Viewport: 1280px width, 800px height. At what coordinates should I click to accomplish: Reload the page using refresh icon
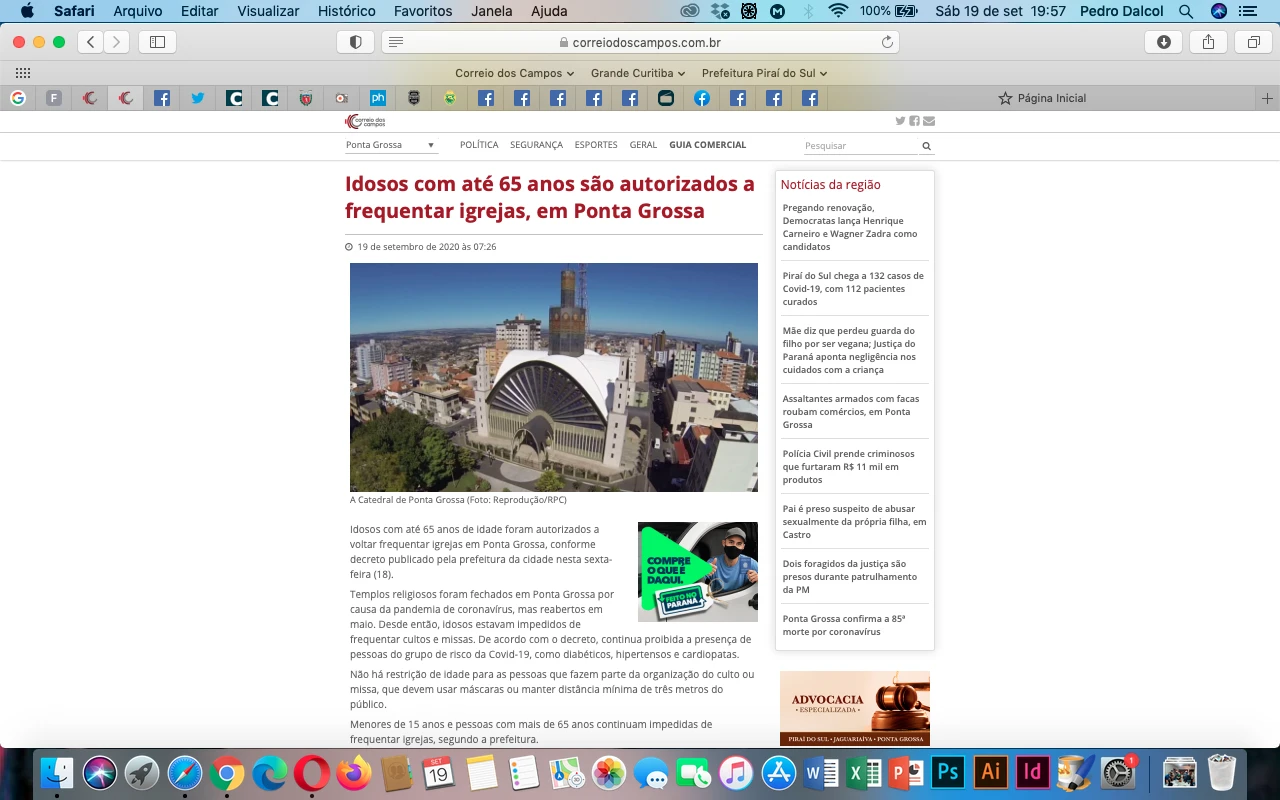(x=887, y=42)
